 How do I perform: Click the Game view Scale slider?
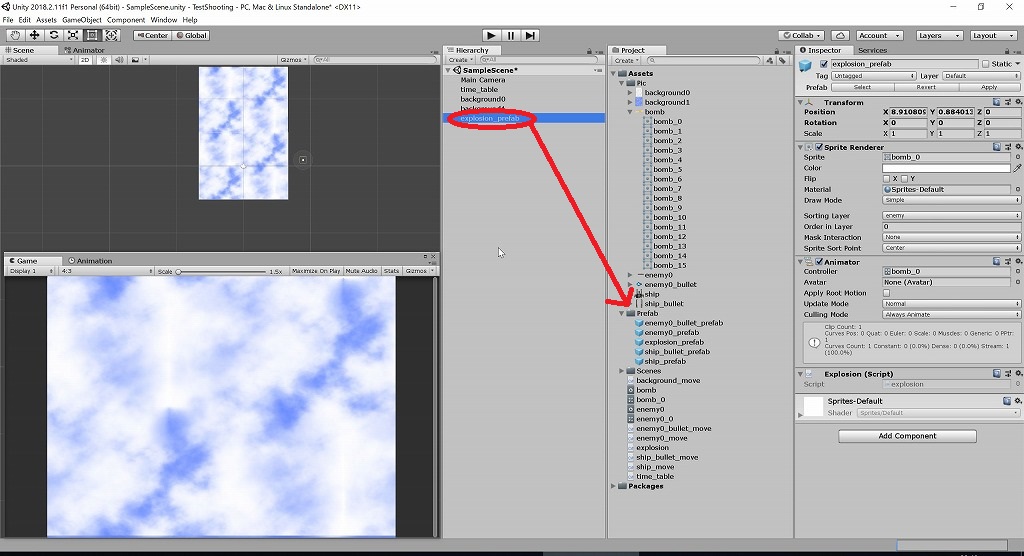tap(222, 271)
